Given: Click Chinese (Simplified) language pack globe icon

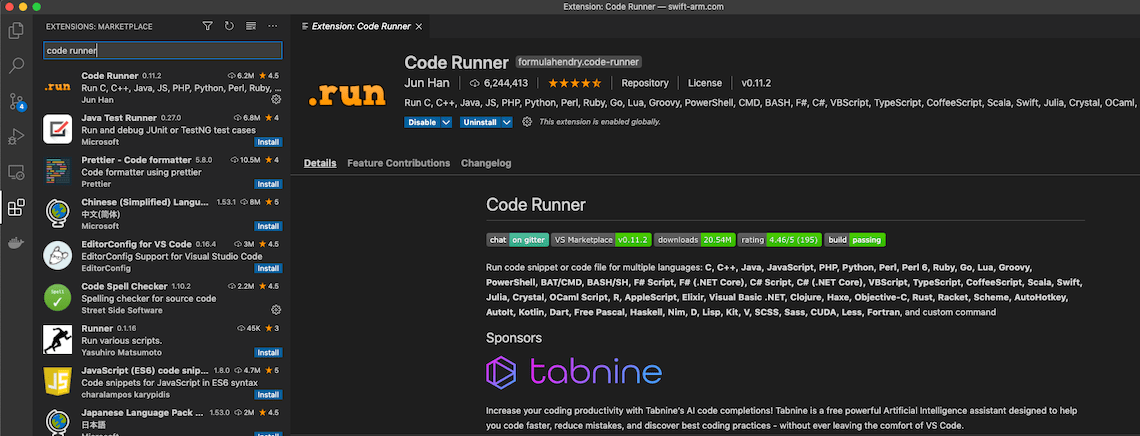Looking at the screenshot, I should click(57, 214).
